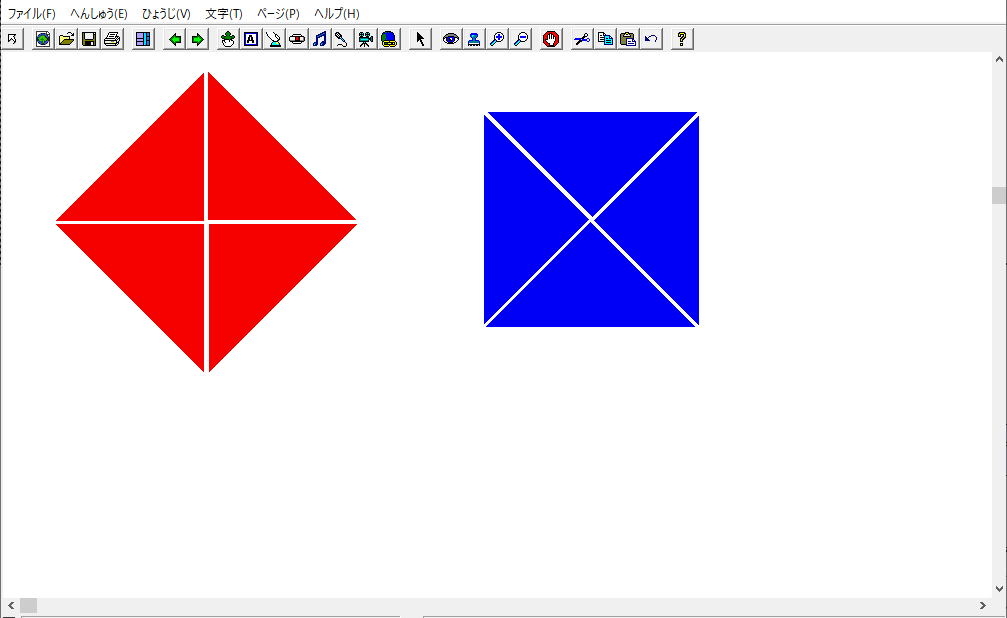This screenshot has width=1007, height=618.
Task: Click the zoom in magnifier icon
Action: (x=497, y=39)
